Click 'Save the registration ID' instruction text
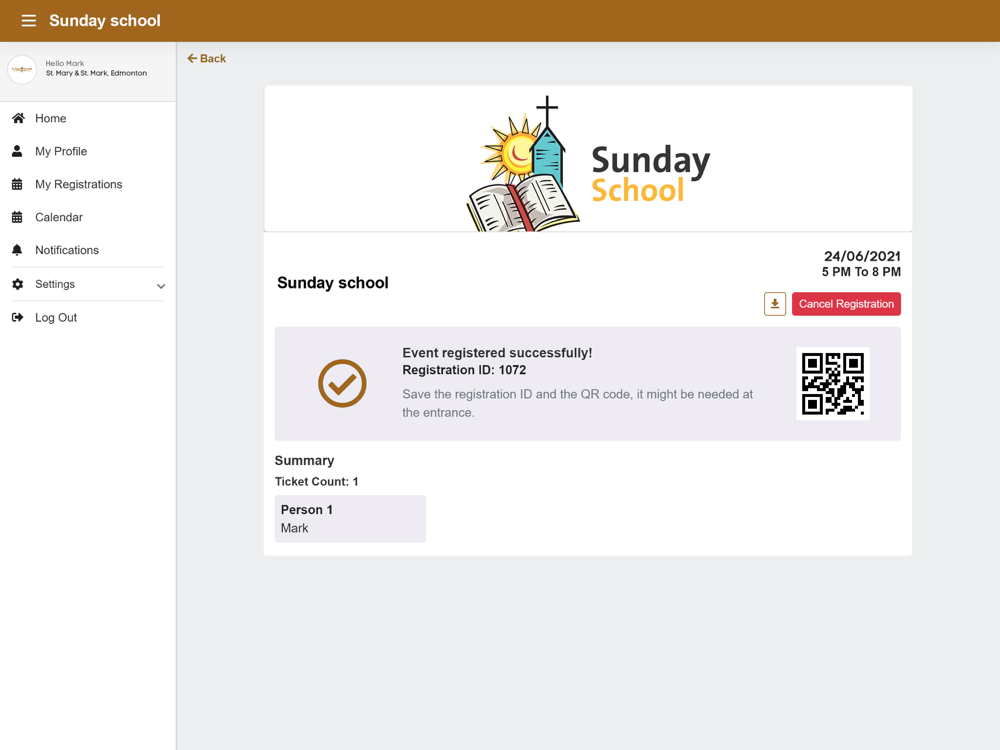The height and width of the screenshot is (750, 1000). 578,403
